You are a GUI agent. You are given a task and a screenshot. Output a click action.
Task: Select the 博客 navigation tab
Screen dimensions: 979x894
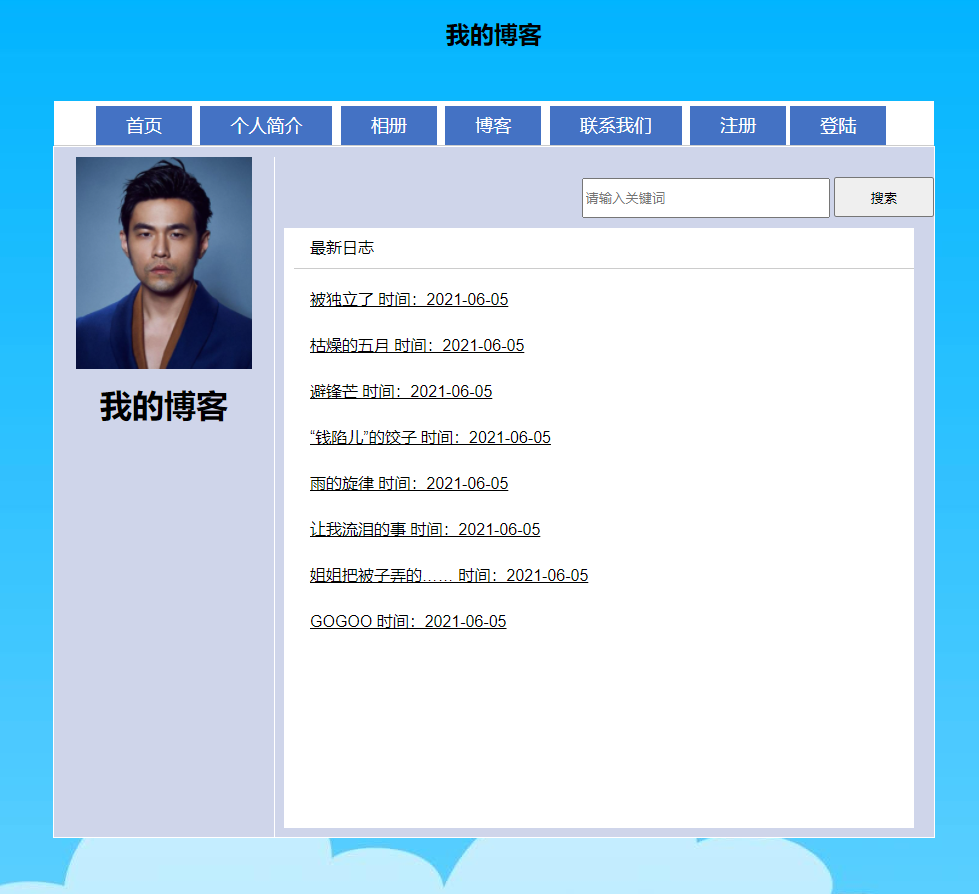(493, 125)
